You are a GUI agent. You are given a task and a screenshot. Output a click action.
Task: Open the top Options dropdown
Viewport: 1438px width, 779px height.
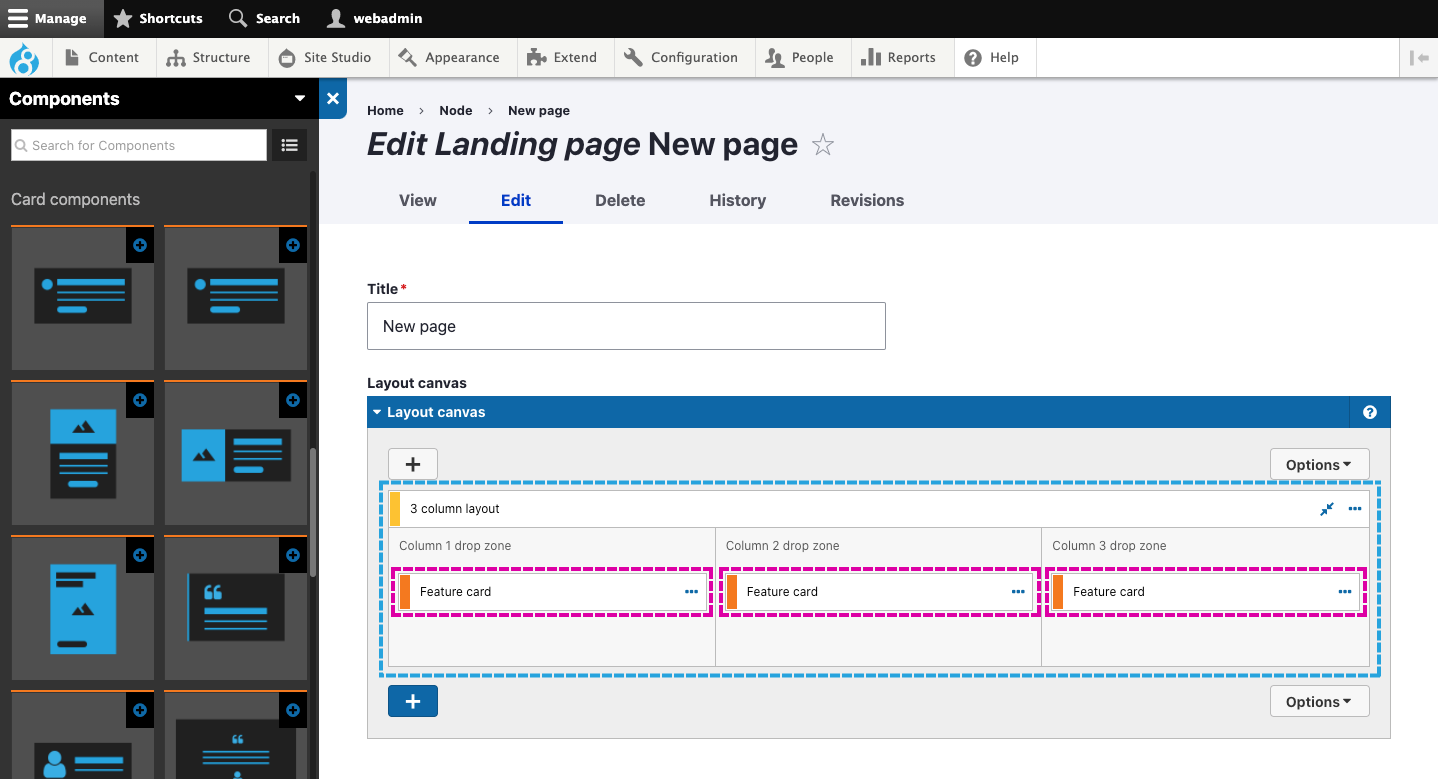pyautogui.click(x=1319, y=464)
